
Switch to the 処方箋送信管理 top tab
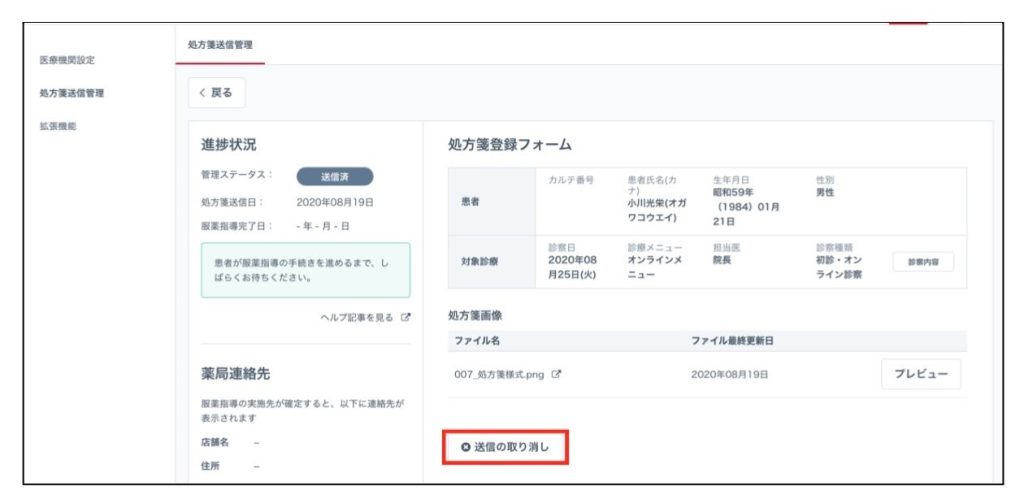pos(220,45)
